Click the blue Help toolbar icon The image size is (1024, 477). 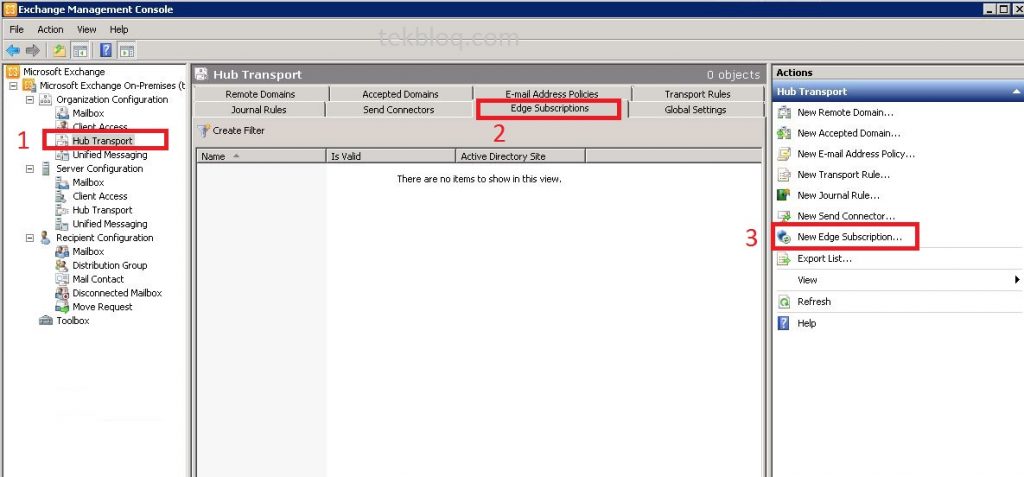pos(106,50)
